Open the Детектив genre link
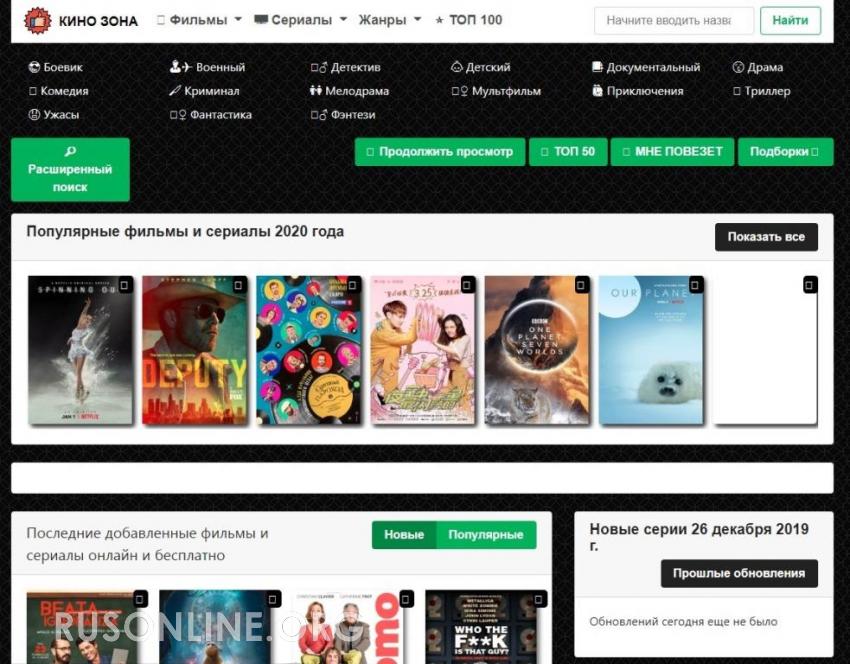Viewport: 850px width, 664px height. (x=346, y=67)
